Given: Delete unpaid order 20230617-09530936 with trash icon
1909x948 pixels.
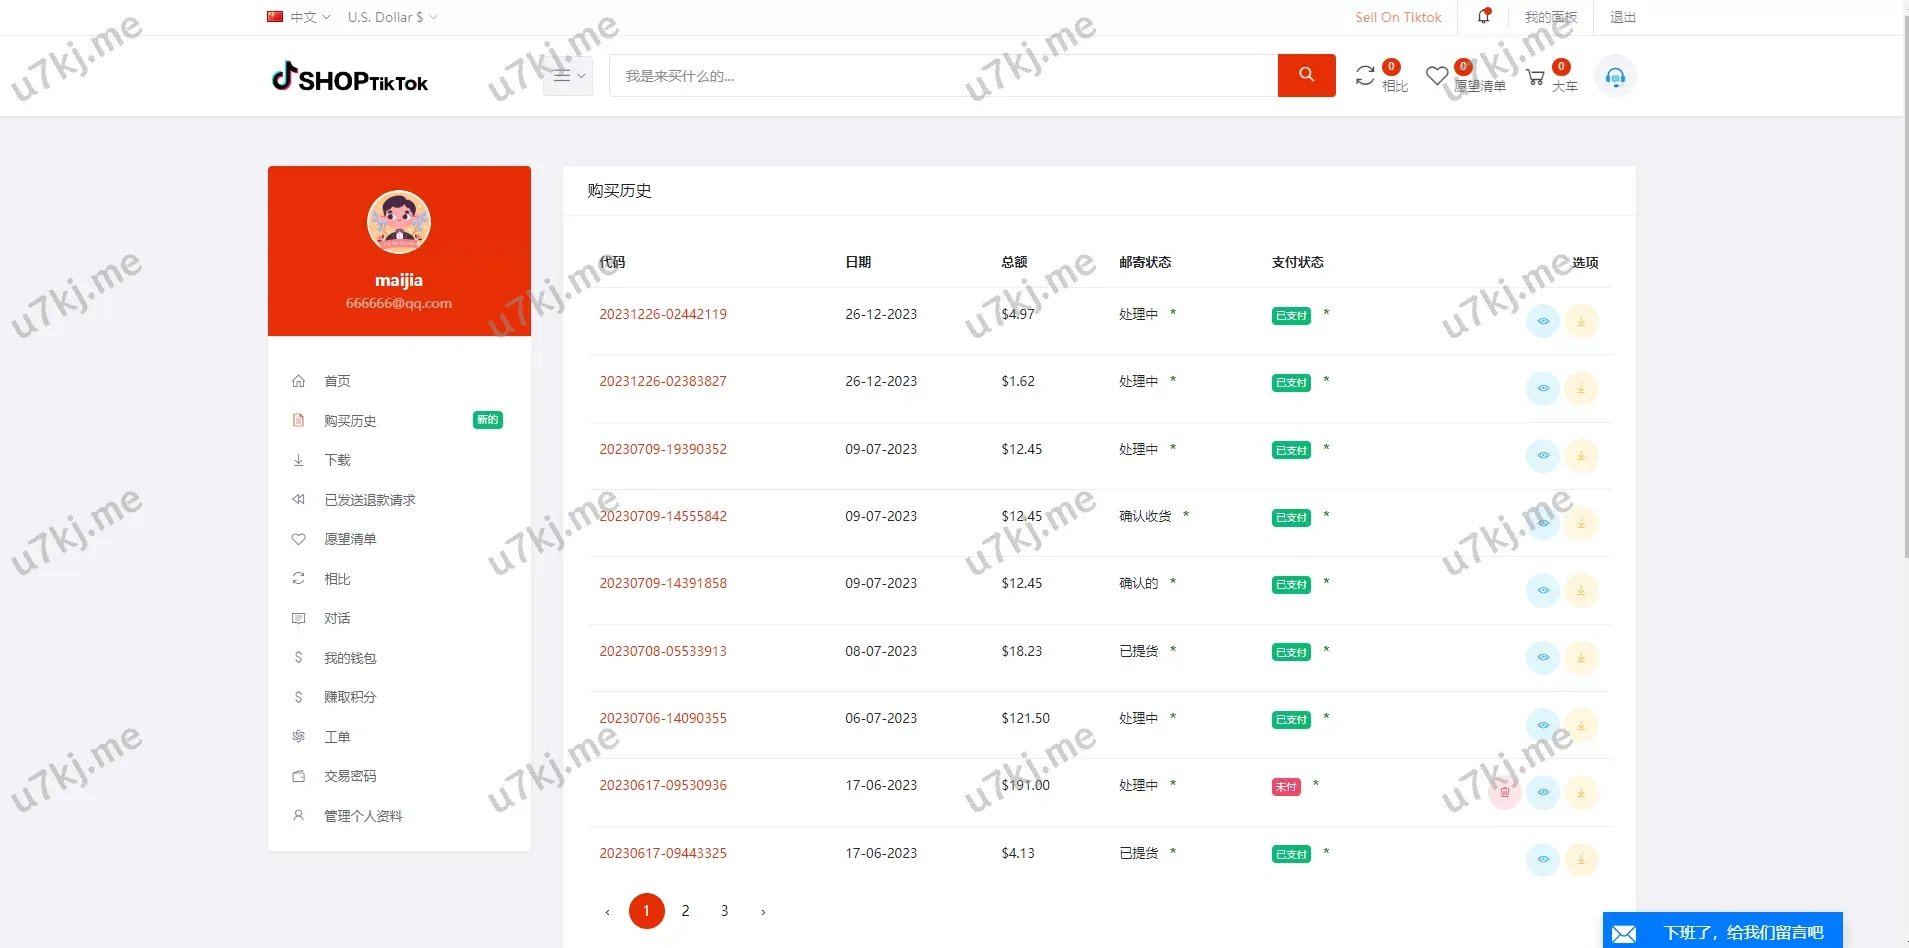Looking at the screenshot, I should coord(1505,792).
